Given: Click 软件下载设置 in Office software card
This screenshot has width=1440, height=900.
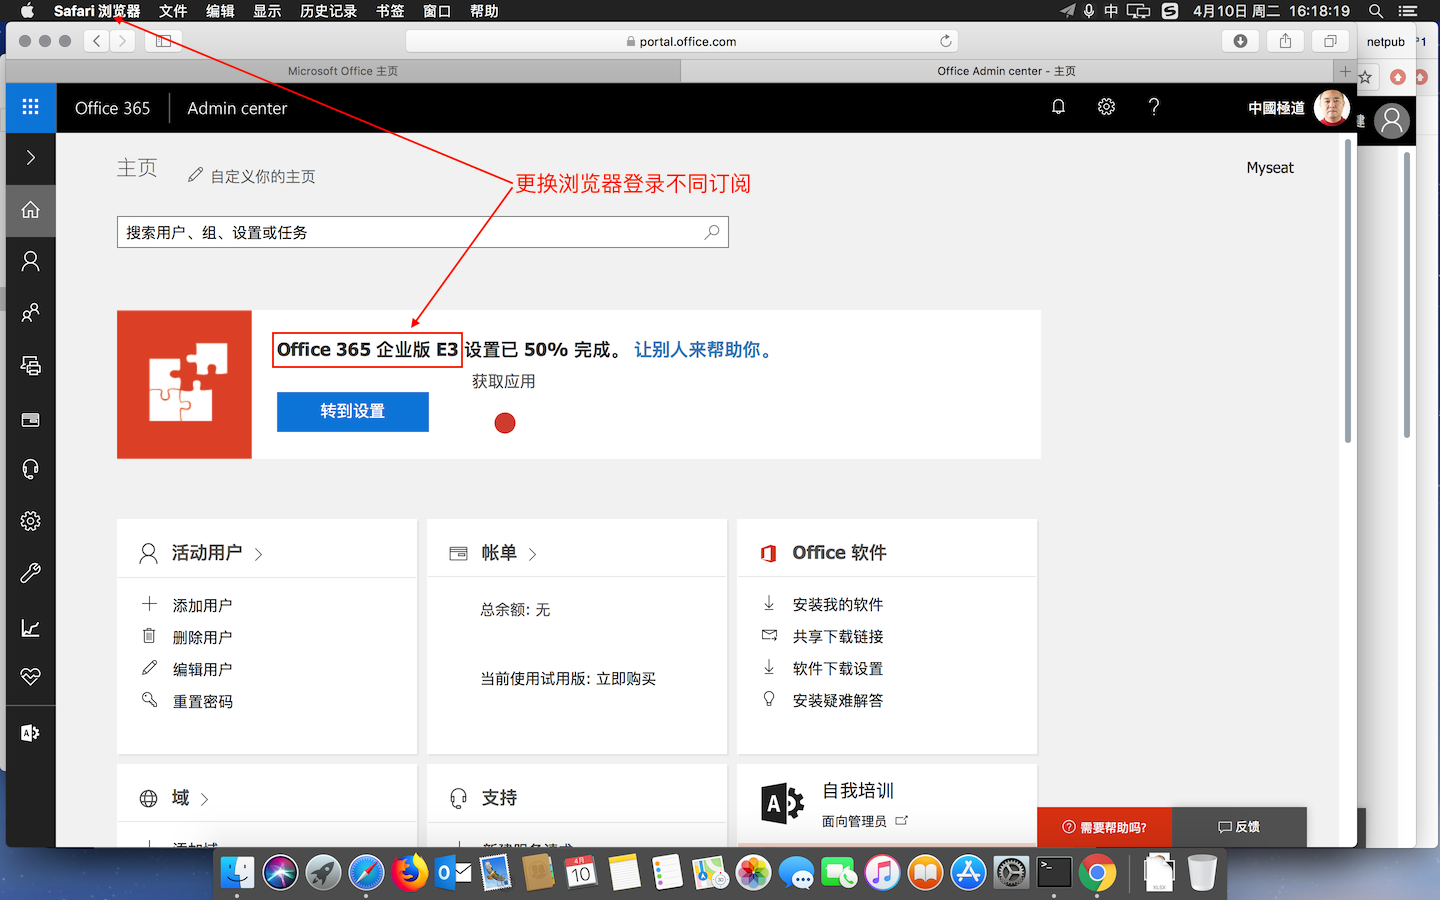Looking at the screenshot, I should [838, 668].
